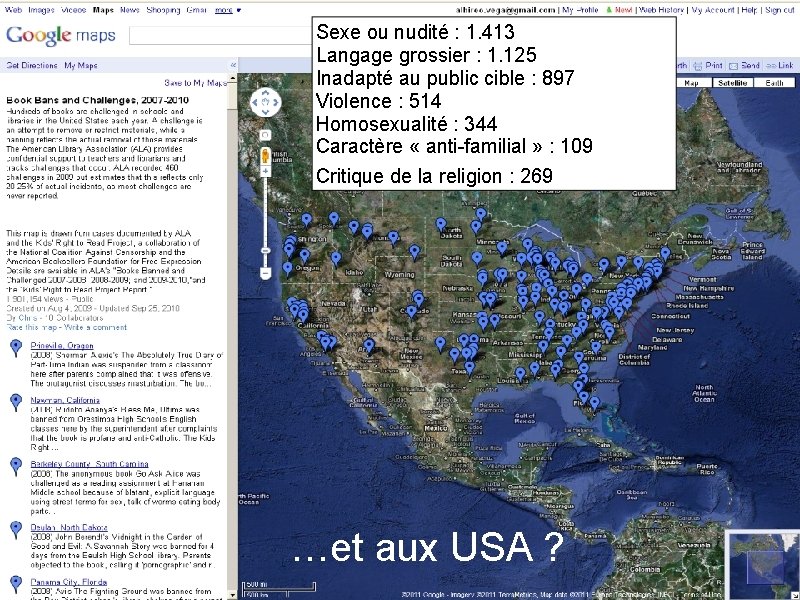Viewport: 800px width, 600px height.
Task: Click Rate this map link
Action: tap(32, 327)
